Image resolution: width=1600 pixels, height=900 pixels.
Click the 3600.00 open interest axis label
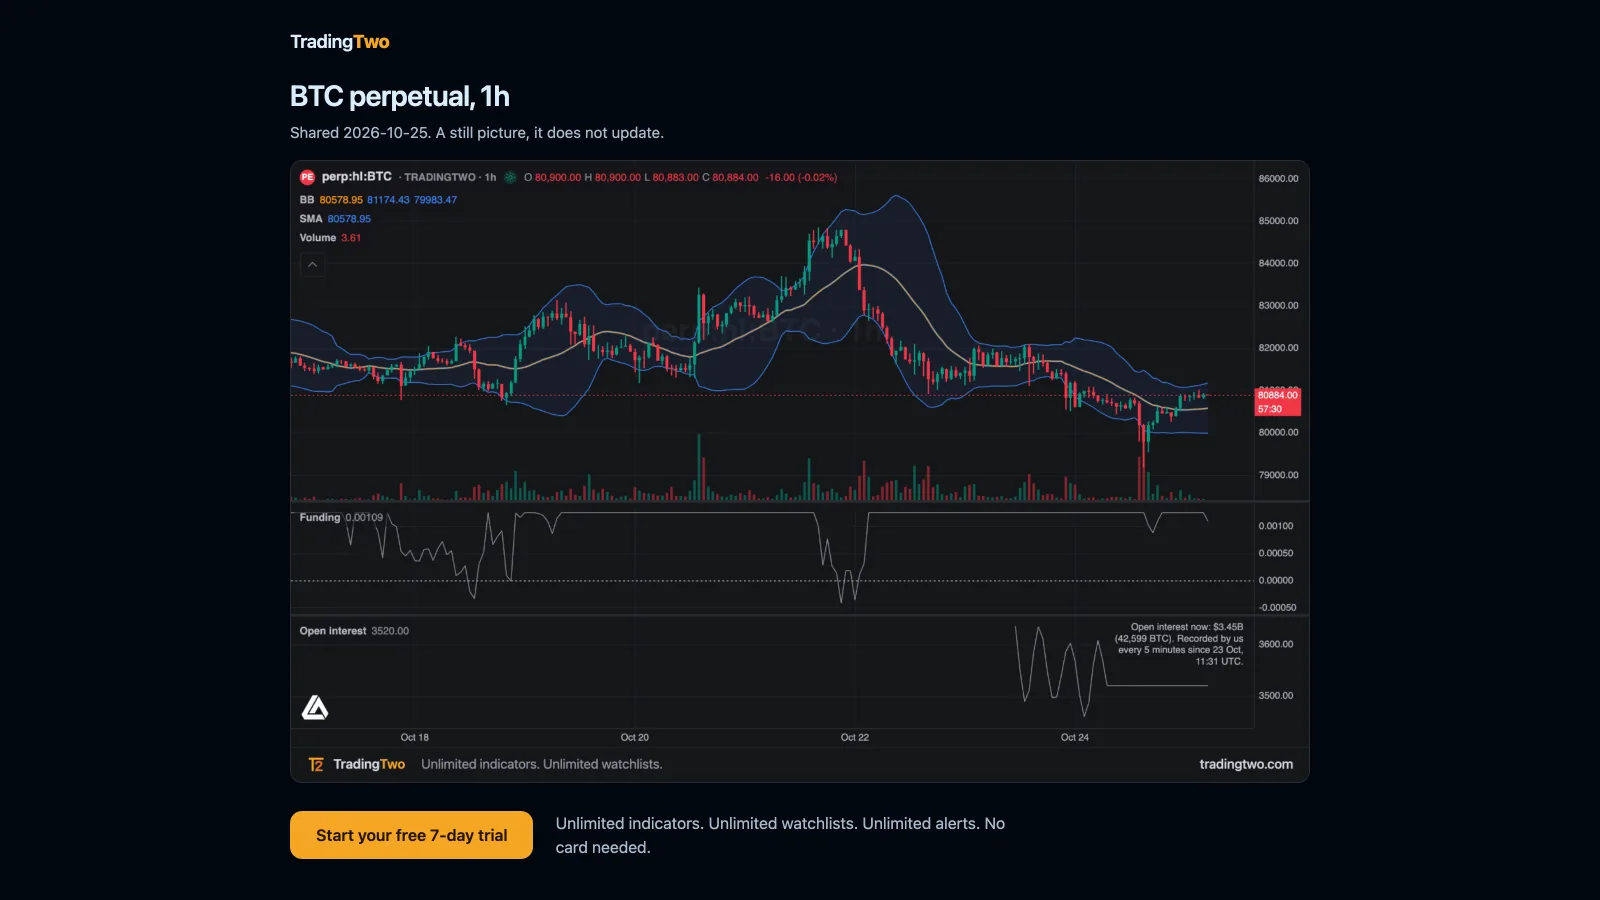1275,644
